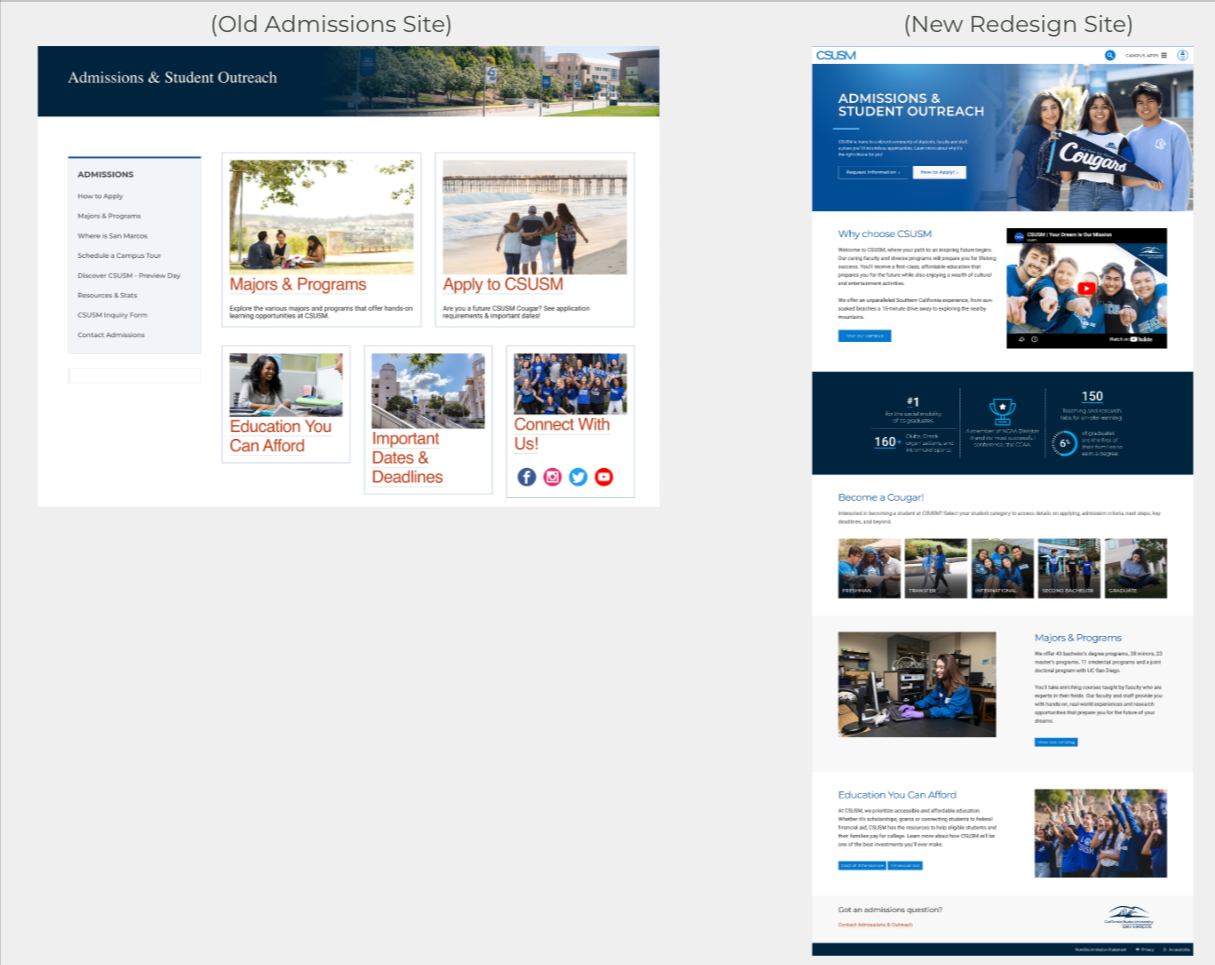Click the Why choose CSUSM heading

(885, 234)
